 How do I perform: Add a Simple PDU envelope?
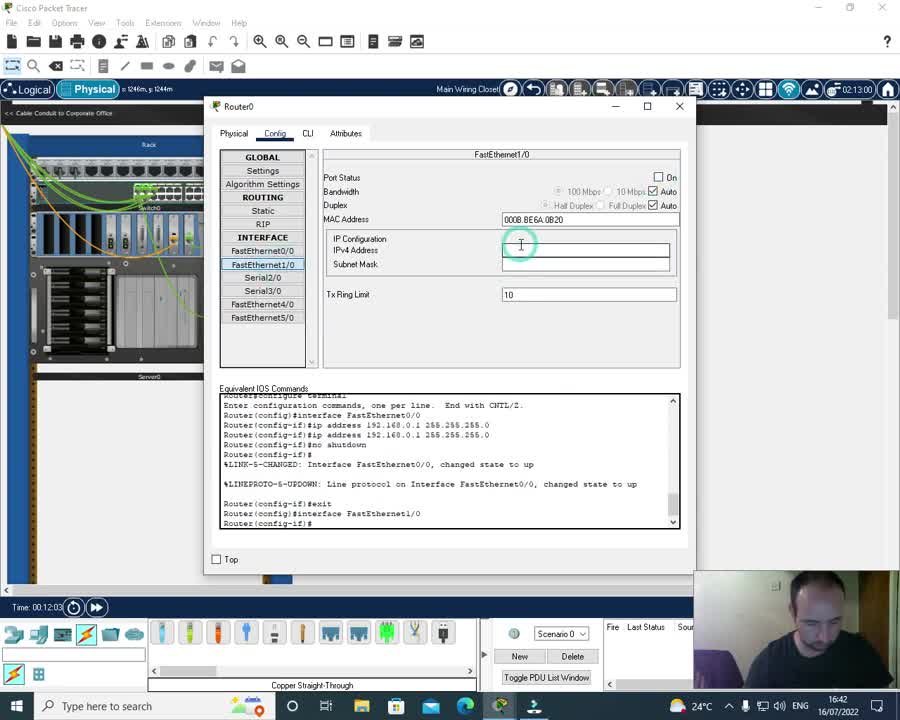click(x=216, y=67)
